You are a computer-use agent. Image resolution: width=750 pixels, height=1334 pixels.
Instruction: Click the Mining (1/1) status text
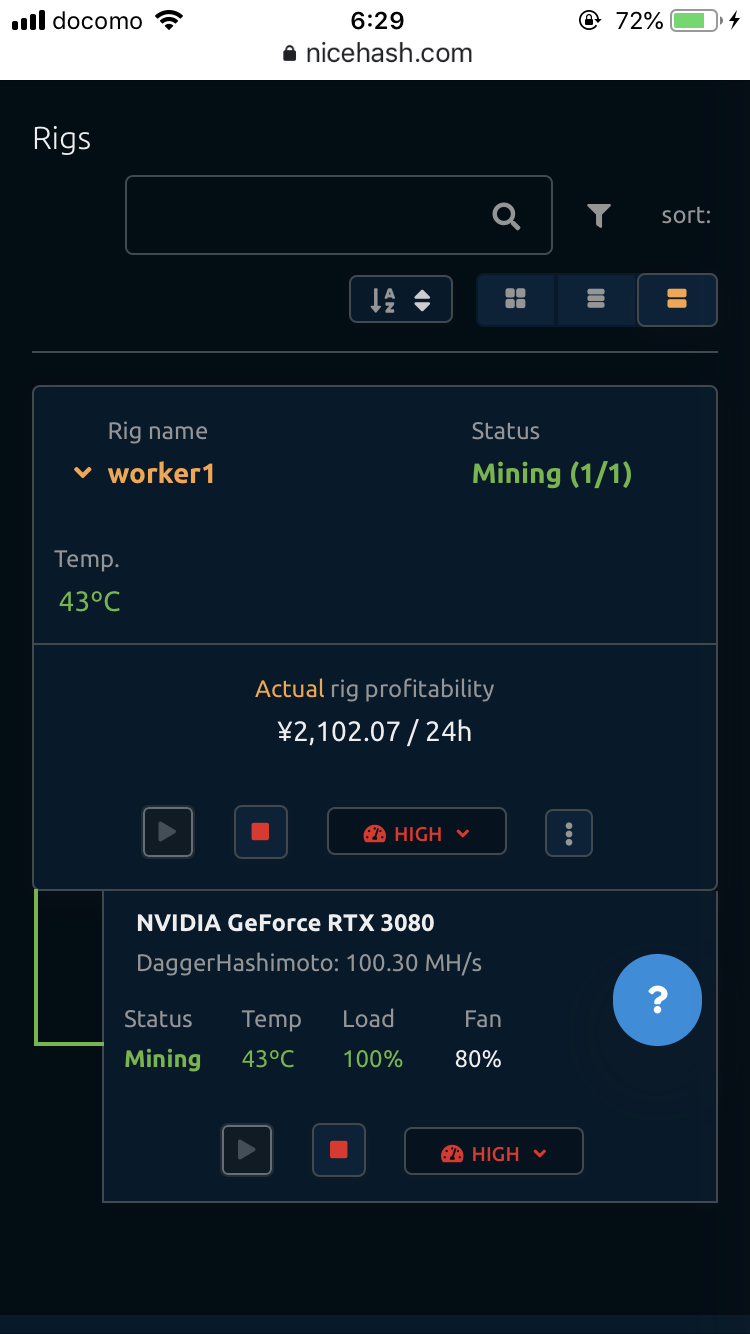point(552,473)
